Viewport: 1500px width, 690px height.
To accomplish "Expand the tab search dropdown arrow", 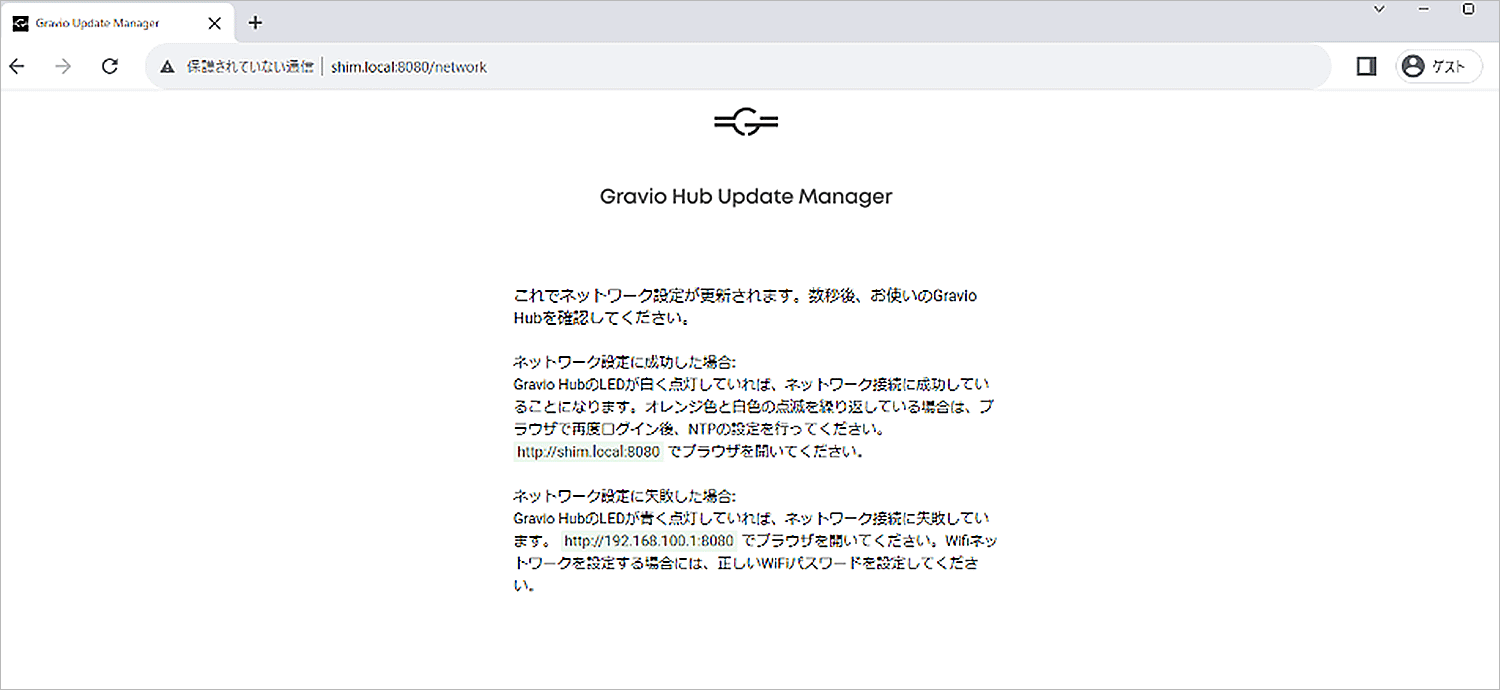I will (x=1379, y=9).
